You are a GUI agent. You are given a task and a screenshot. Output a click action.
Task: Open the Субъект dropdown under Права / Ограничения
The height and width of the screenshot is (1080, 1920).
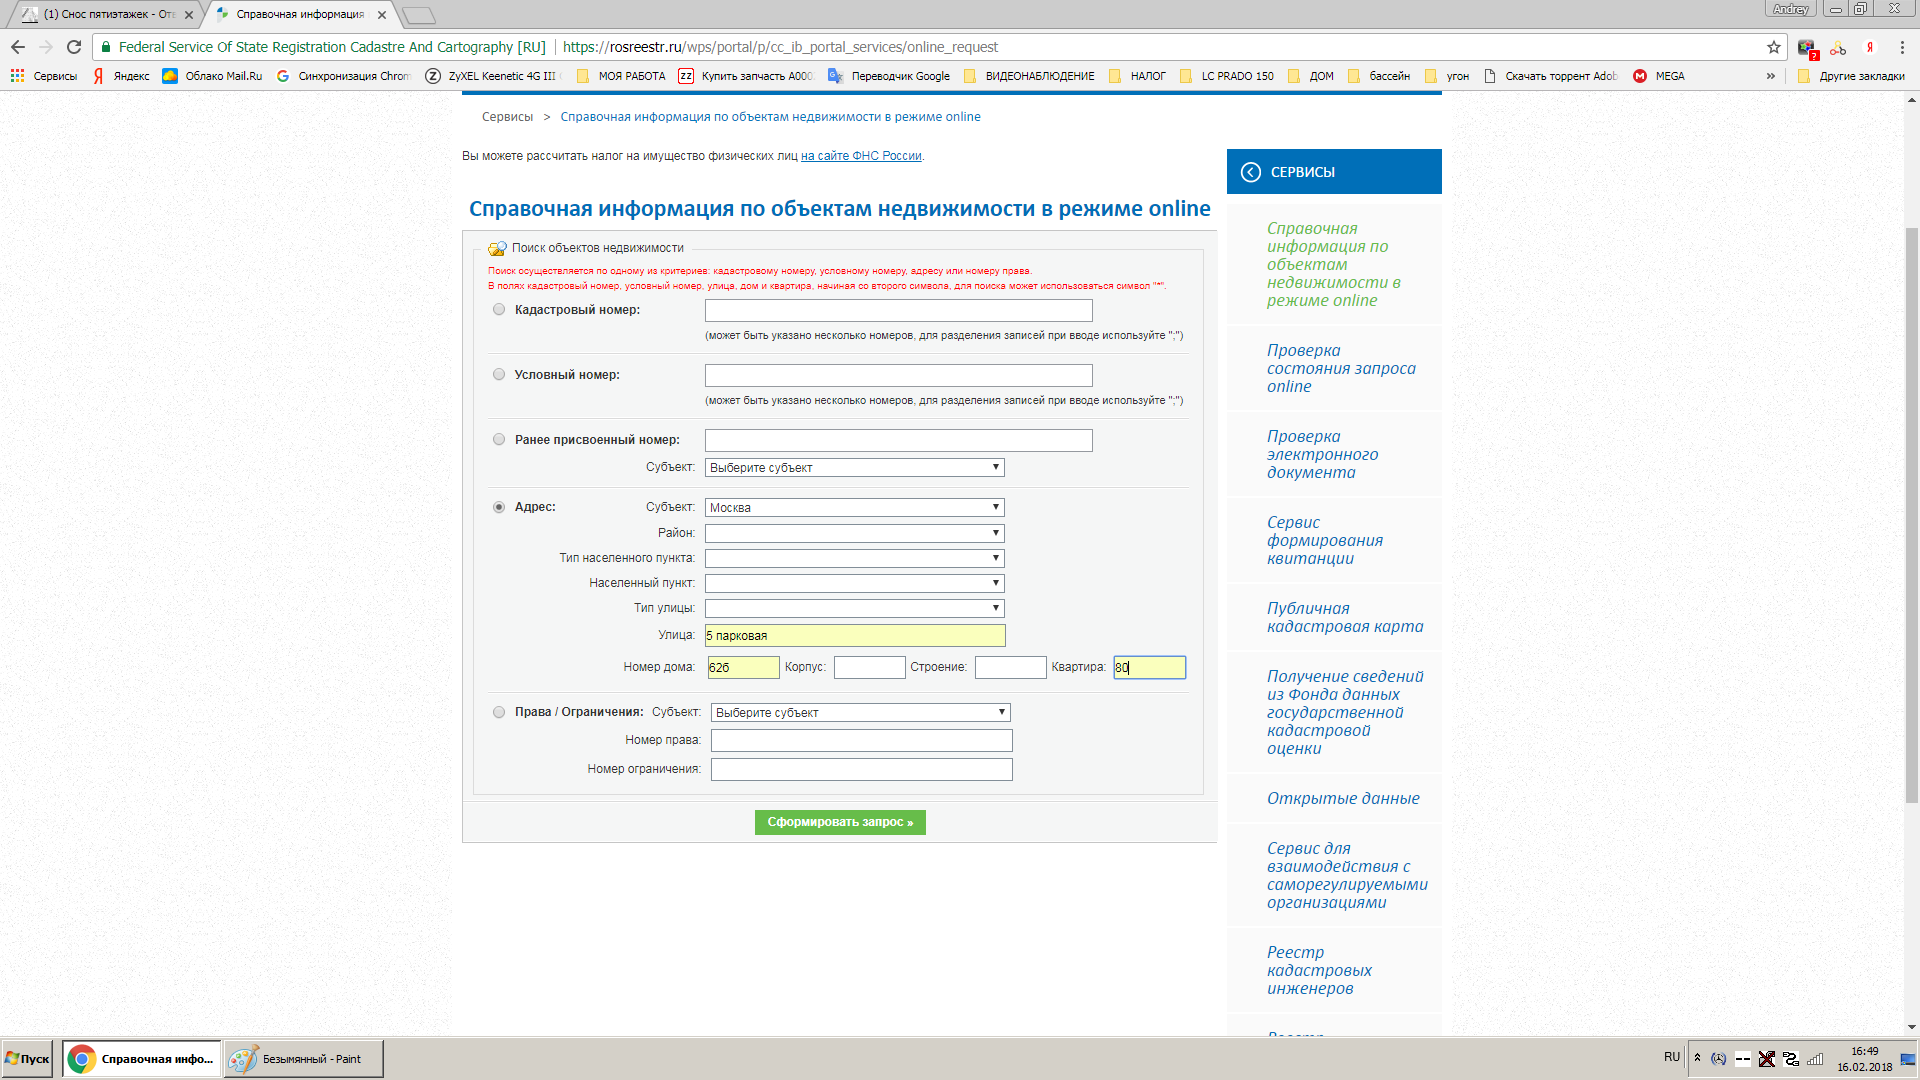coord(860,713)
